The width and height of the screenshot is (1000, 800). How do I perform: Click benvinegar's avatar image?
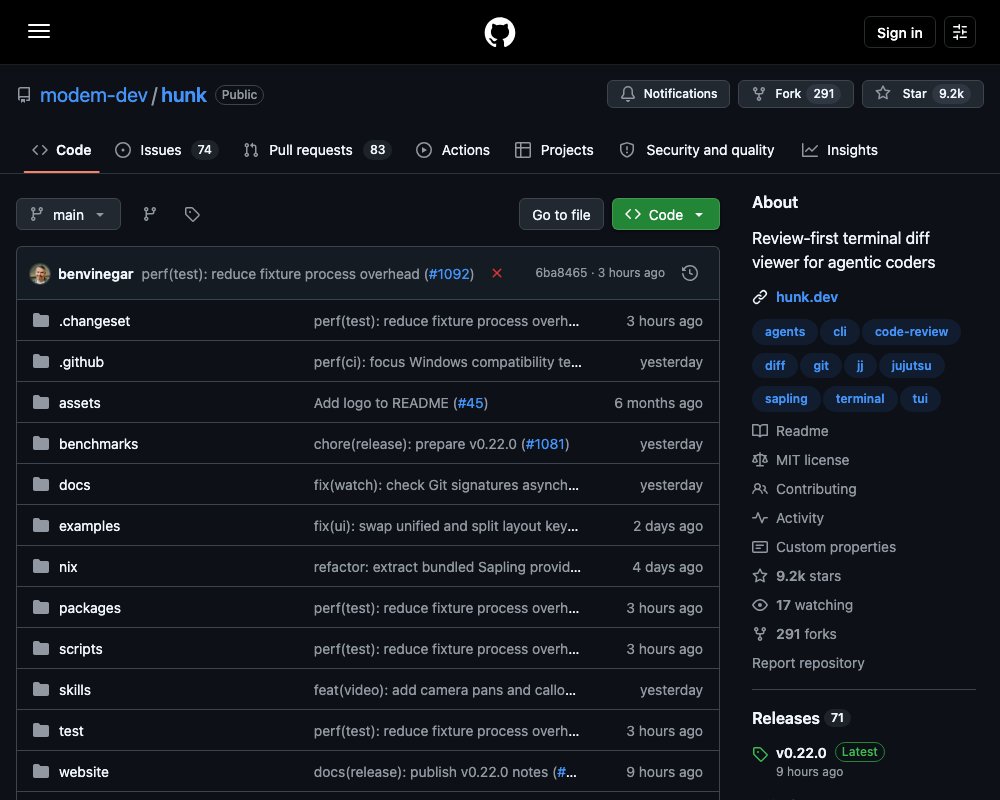pyautogui.click(x=40, y=274)
